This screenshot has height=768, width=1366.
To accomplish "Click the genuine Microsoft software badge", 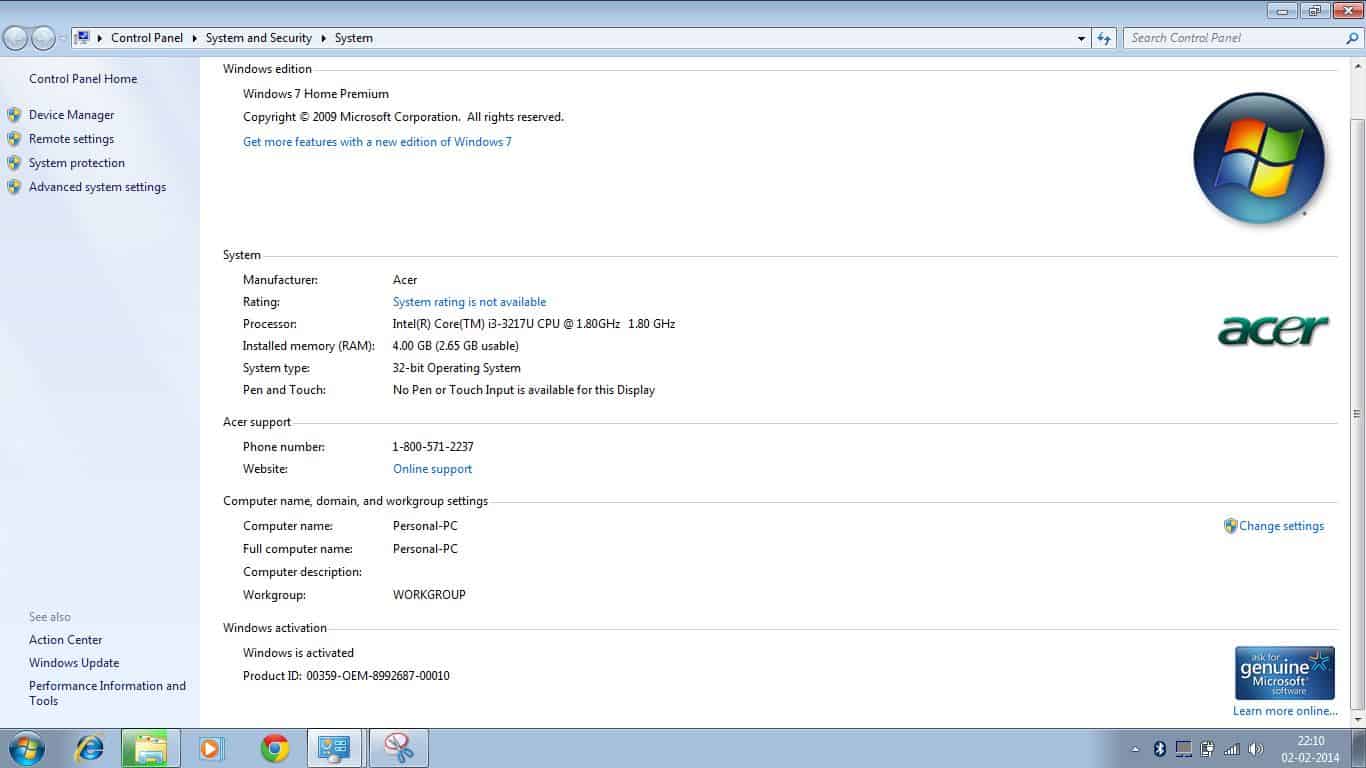I will 1285,673.
